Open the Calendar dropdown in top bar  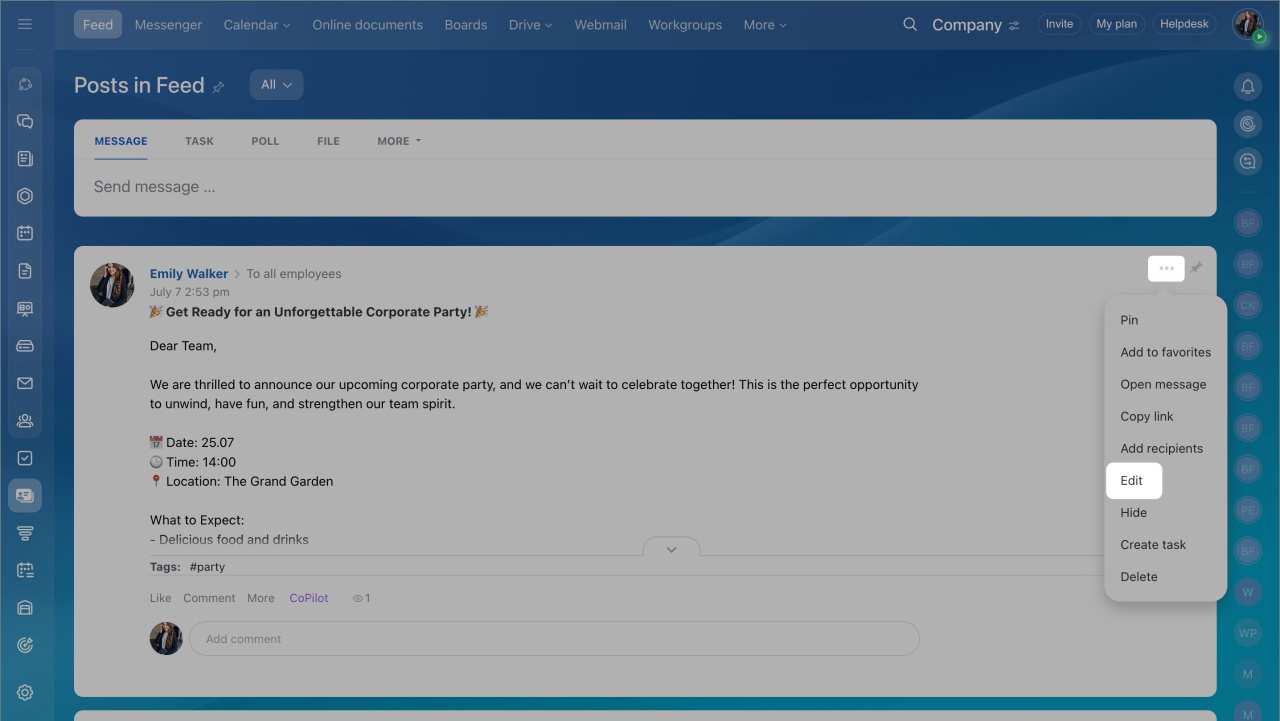point(257,25)
